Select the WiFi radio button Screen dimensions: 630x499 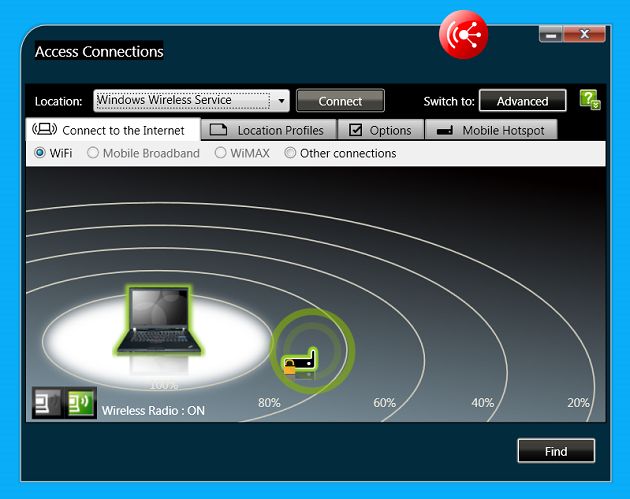[39, 153]
